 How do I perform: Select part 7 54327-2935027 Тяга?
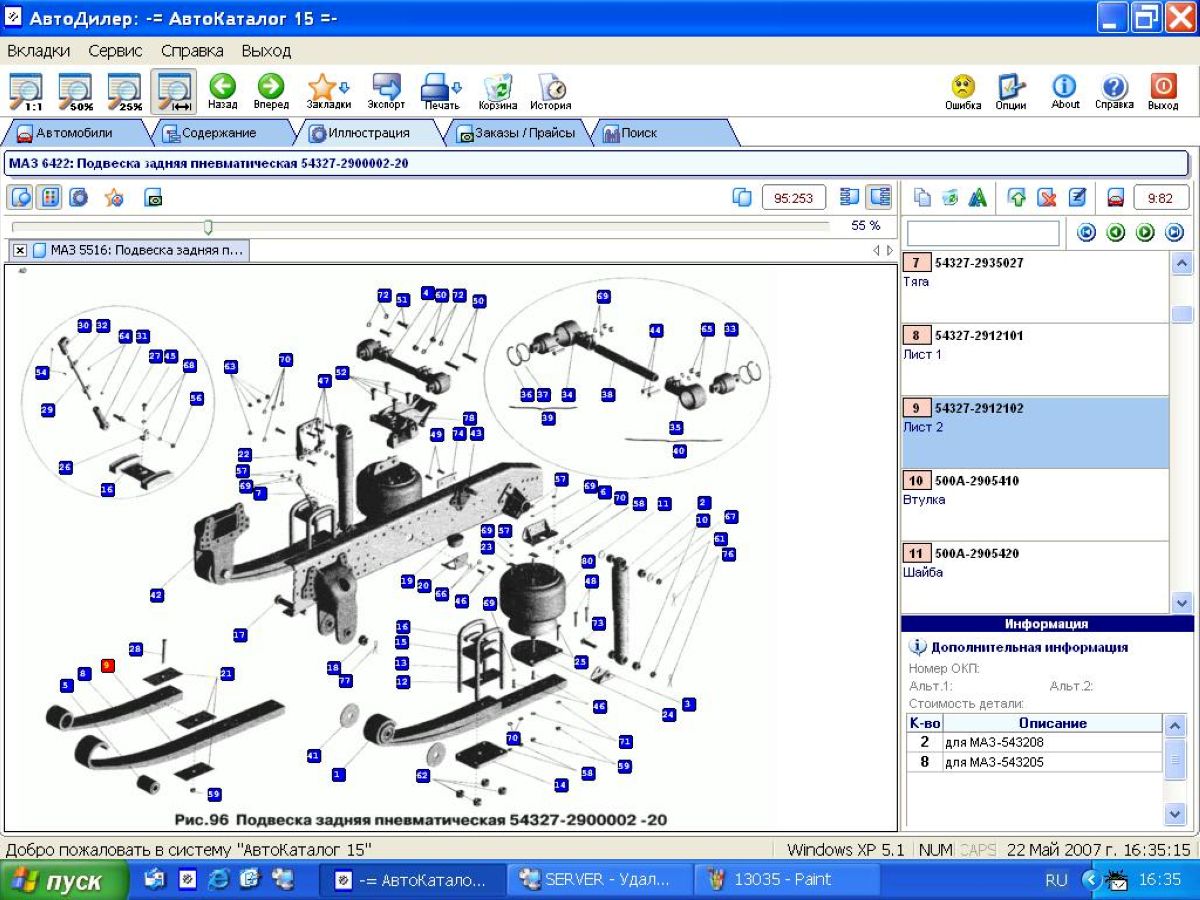point(1035,287)
